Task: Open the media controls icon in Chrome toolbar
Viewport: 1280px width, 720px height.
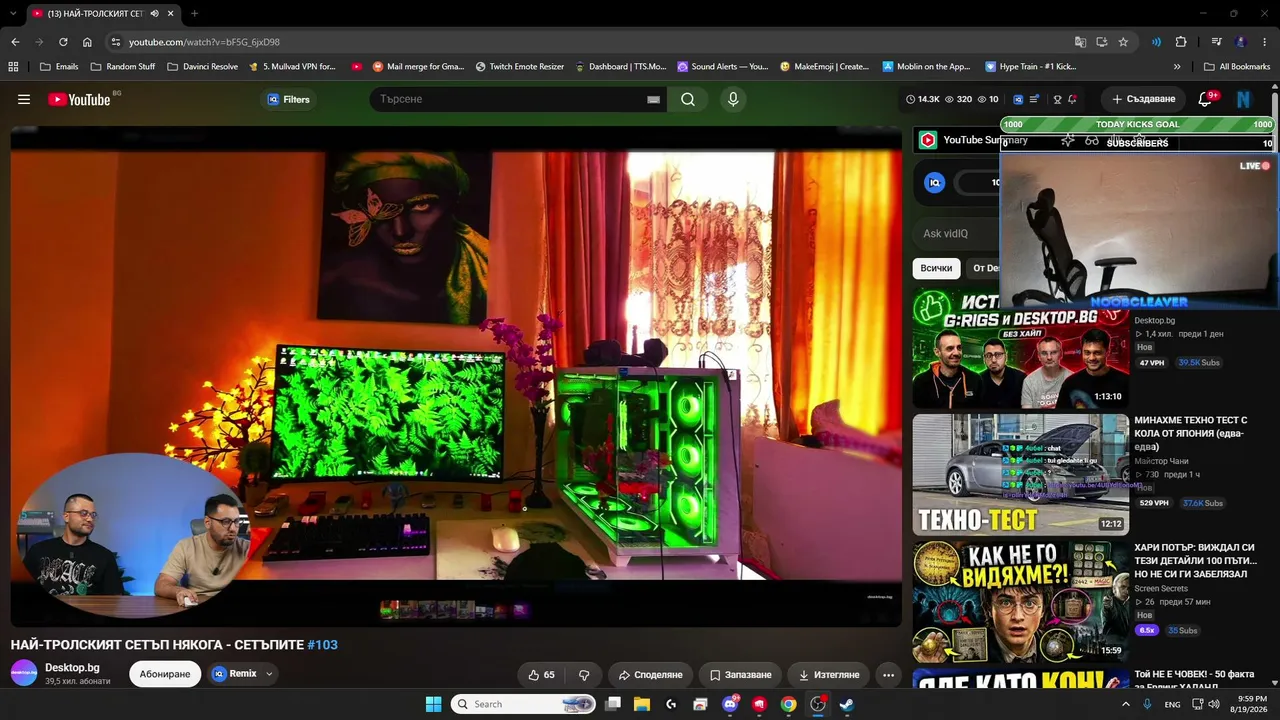Action: pyautogui.click(x=1216, y=42)
